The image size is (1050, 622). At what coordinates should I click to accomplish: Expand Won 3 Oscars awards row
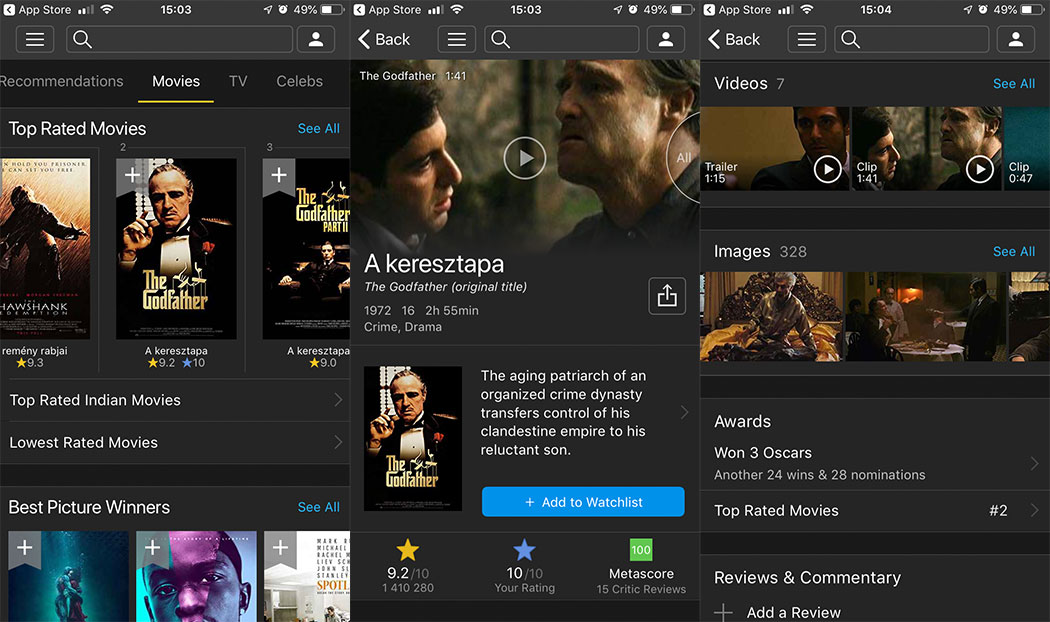pyautogui.click(x=875, y=463)
